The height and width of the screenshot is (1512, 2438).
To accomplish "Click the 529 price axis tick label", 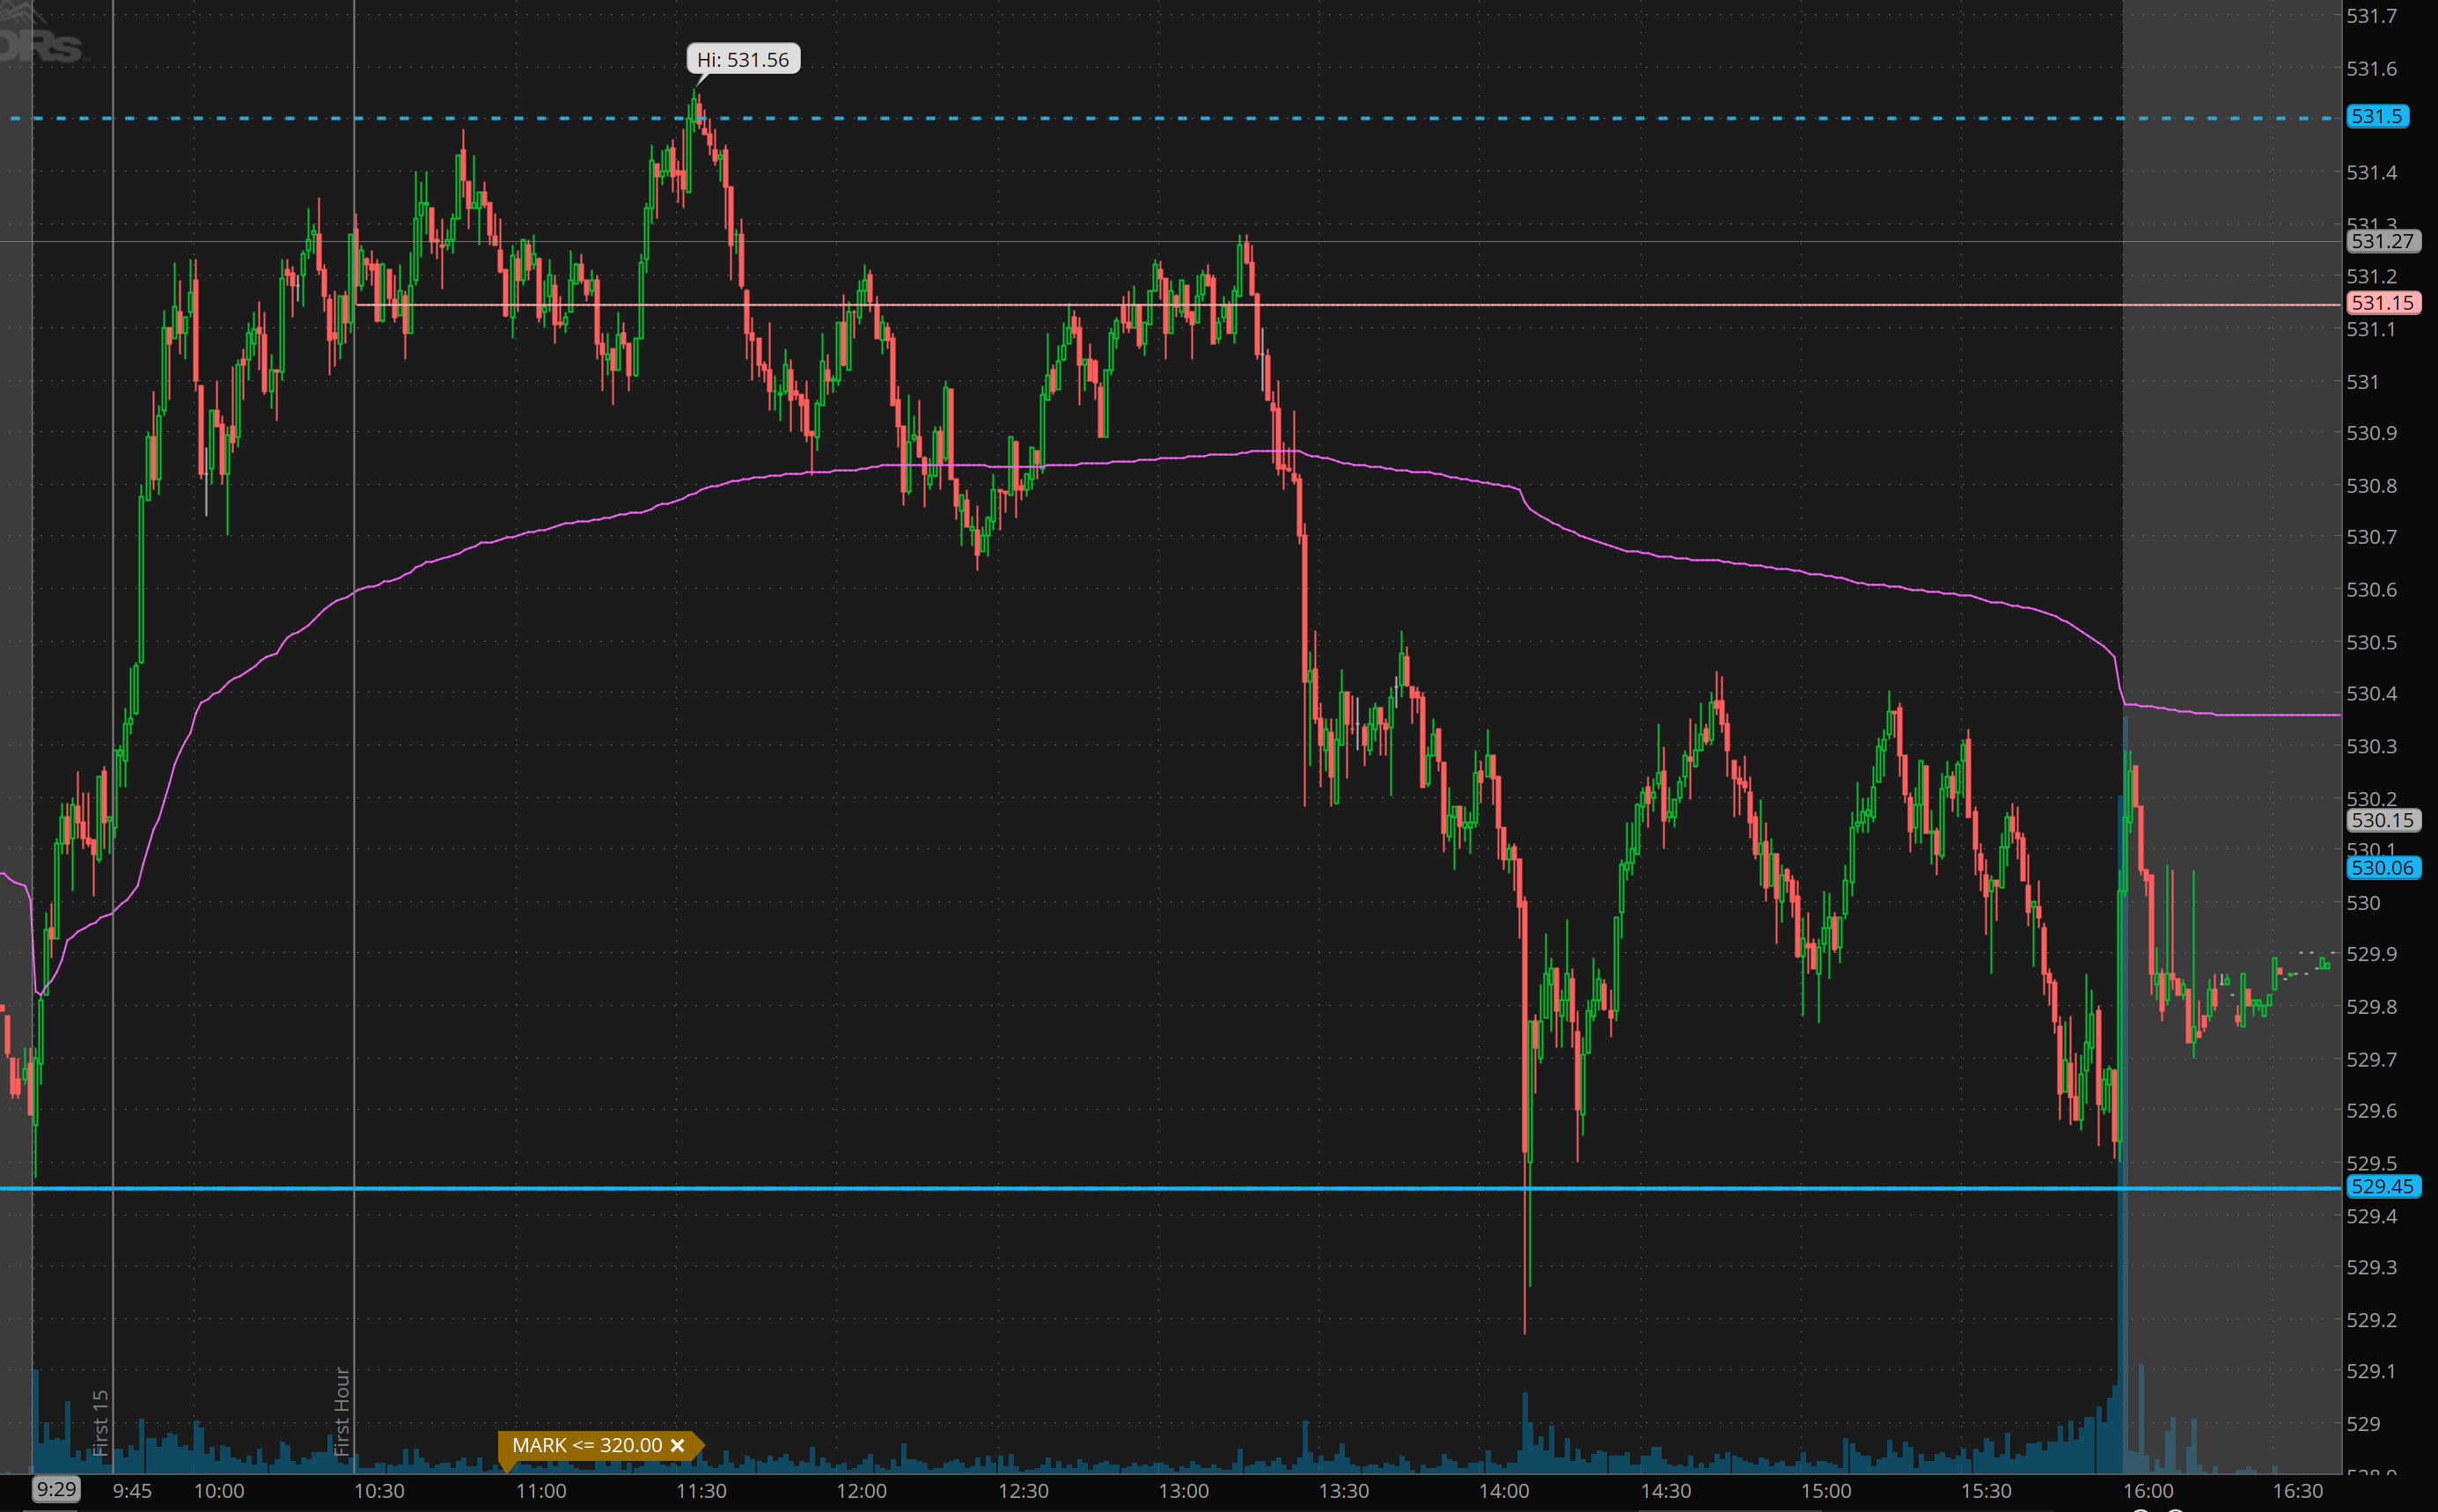I will pyautogui.click(x=2362, y=1423).
